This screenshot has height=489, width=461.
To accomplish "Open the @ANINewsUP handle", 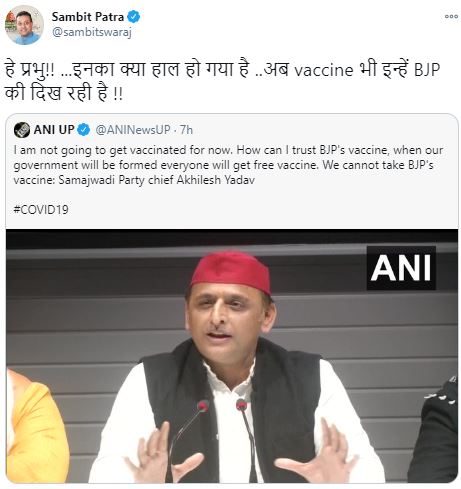I will tap(133, 130).
